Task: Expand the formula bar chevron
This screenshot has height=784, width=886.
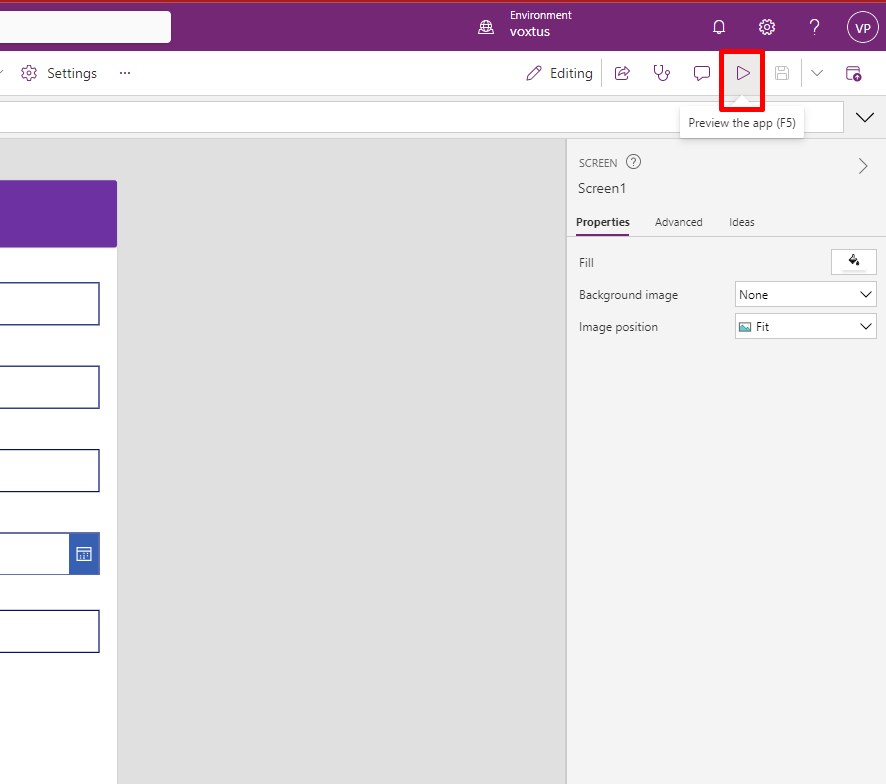Action: pos(865,118)
